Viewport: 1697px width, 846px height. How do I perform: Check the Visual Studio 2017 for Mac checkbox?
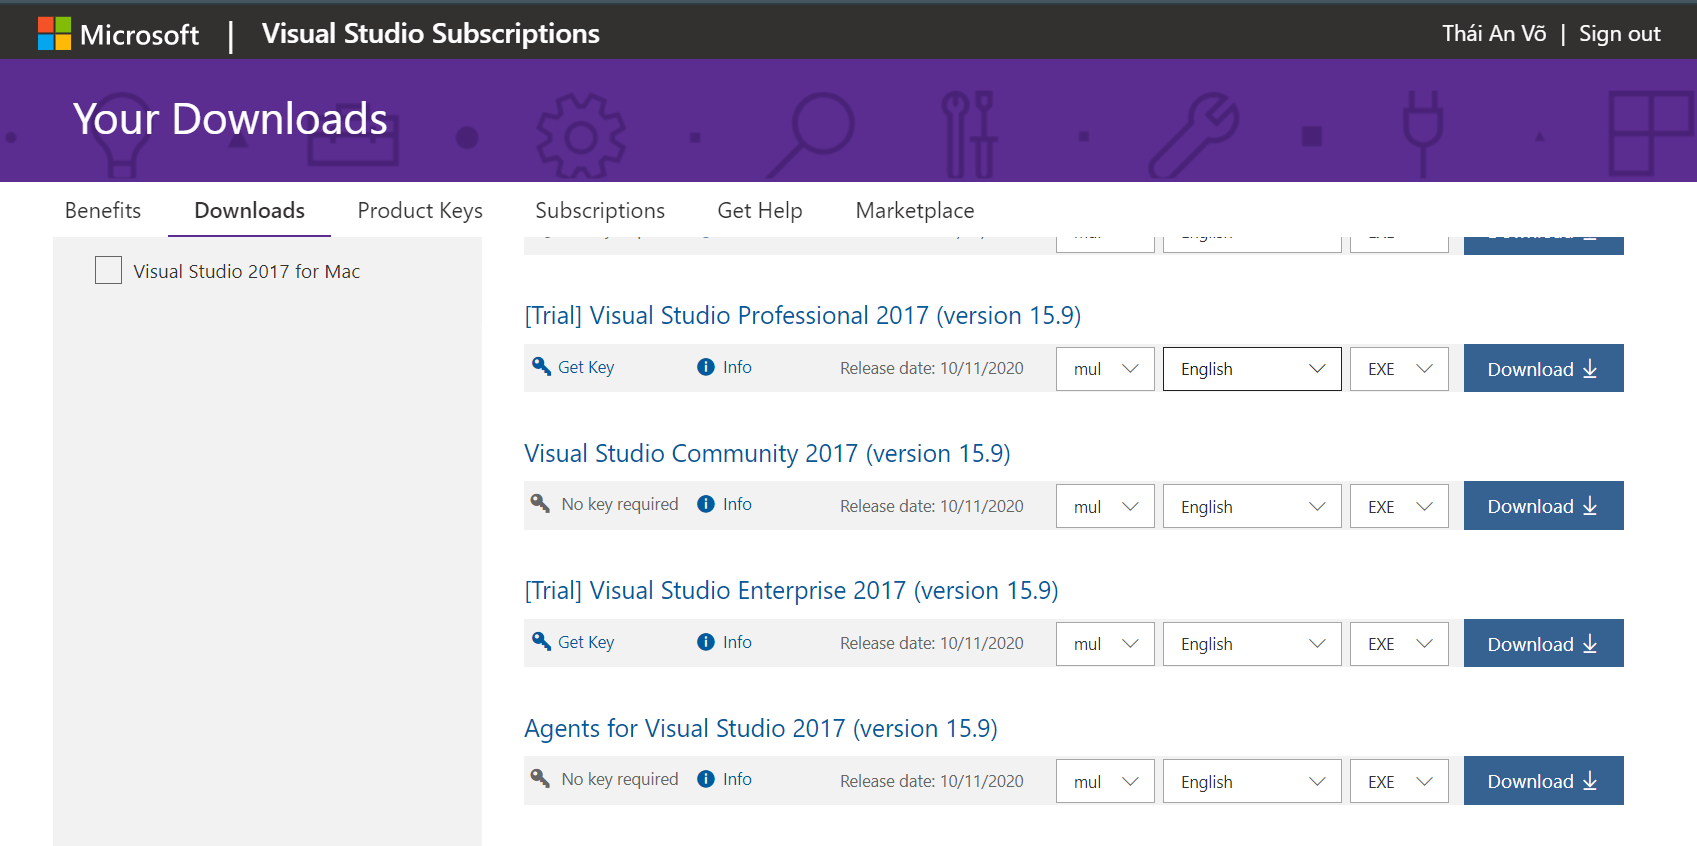pos(108,270)
